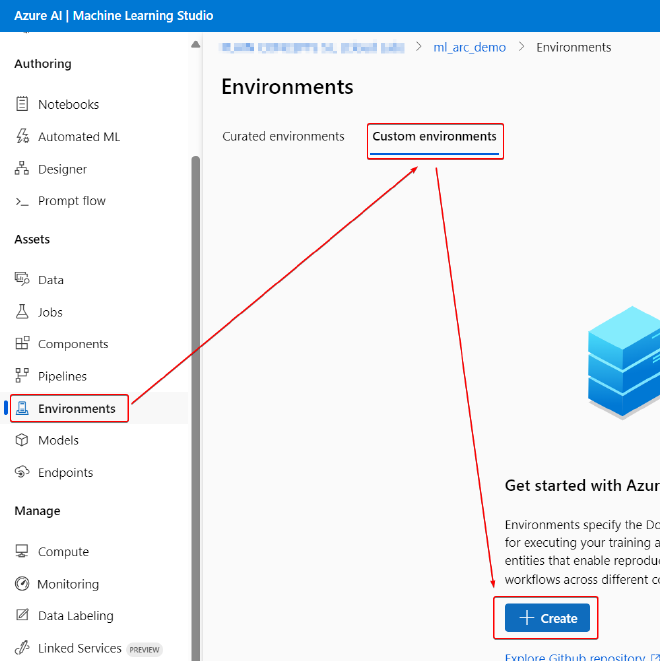
Task: Click the Automated ML lightning icon
Action: pos(22,136)
